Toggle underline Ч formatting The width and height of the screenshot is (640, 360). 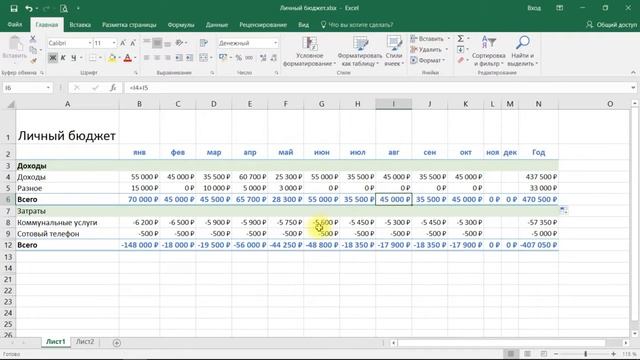73,58
